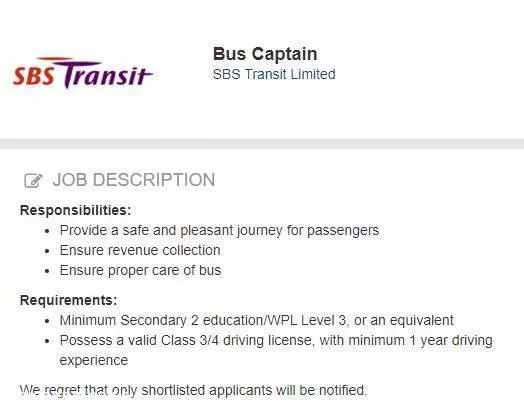524x410 pixels.
Task: Click the safe and pleasant journey bullet
Action: [219, 231]
